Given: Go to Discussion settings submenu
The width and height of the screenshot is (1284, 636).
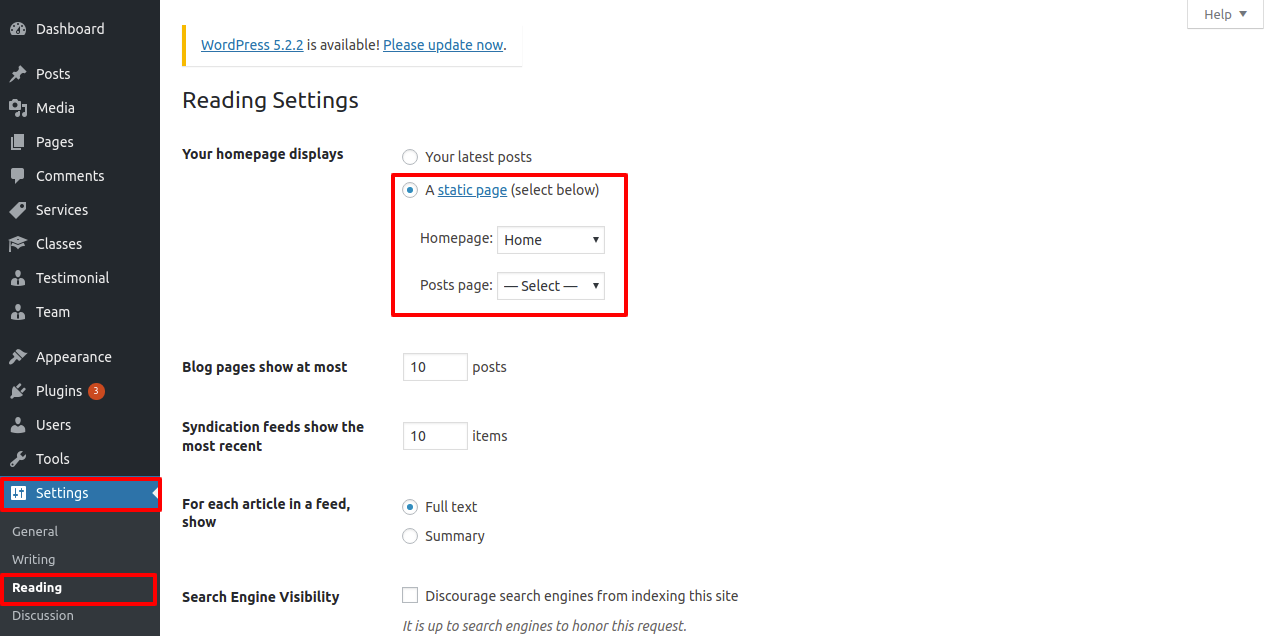Looking at the screenshot, I should (x=43, y=615).
